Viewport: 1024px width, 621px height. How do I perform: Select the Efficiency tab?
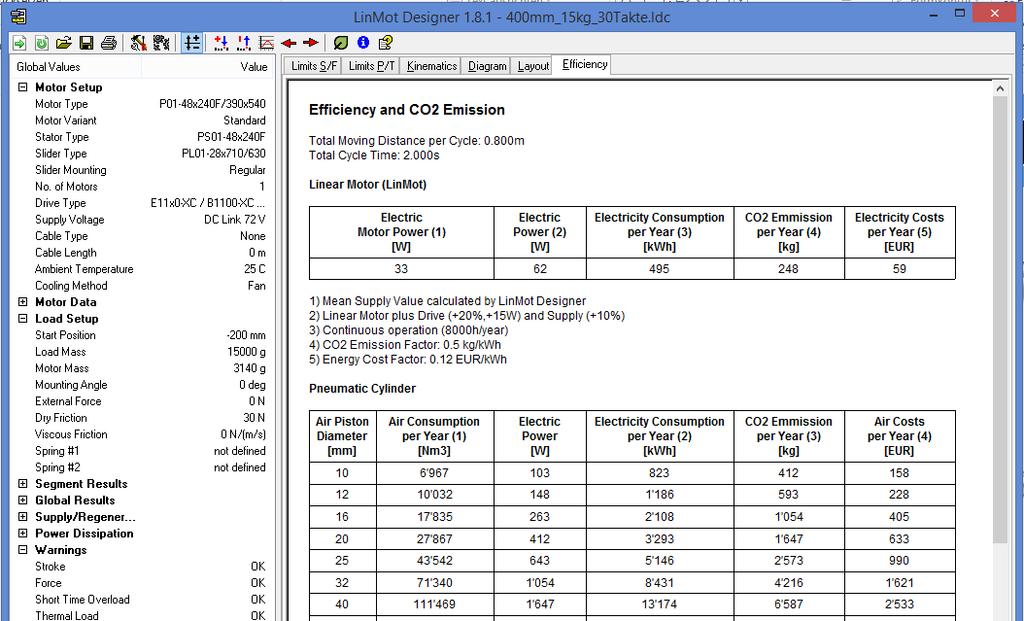584,64
